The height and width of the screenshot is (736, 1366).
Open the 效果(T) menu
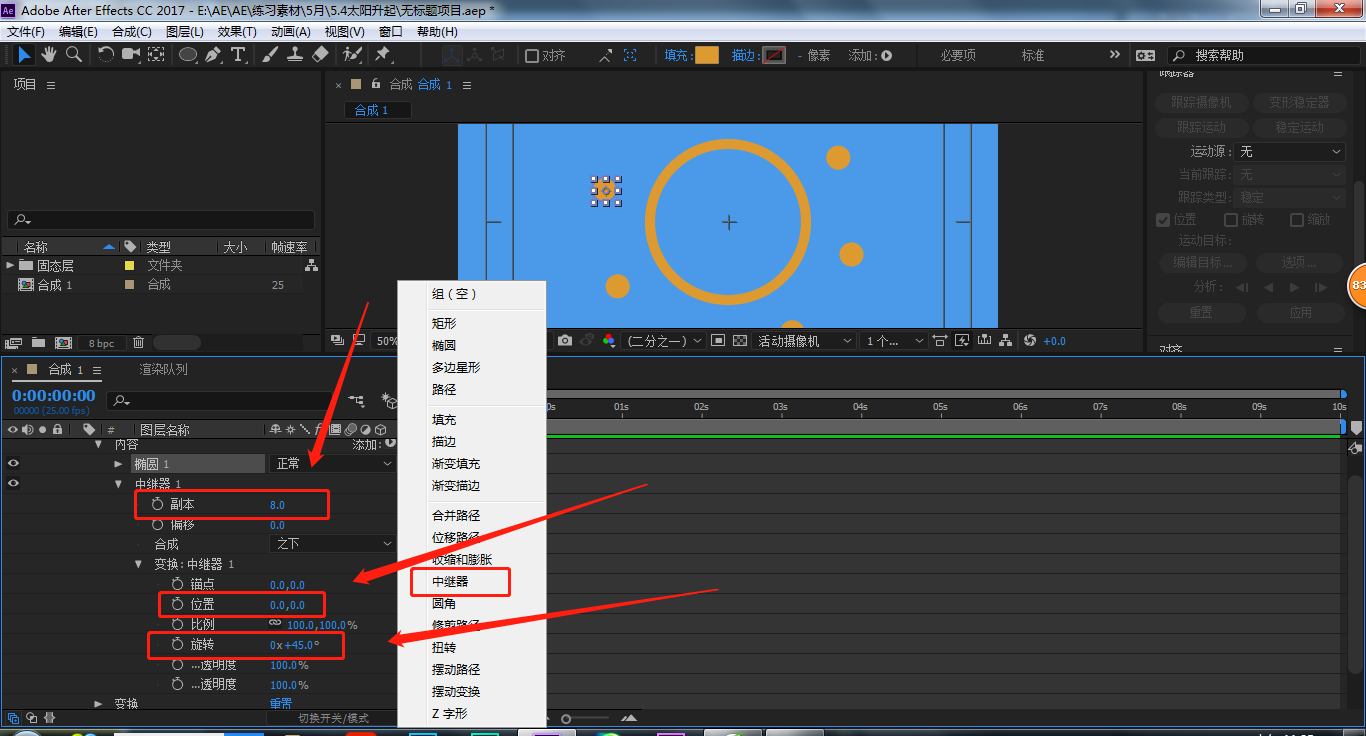[237, 32]
